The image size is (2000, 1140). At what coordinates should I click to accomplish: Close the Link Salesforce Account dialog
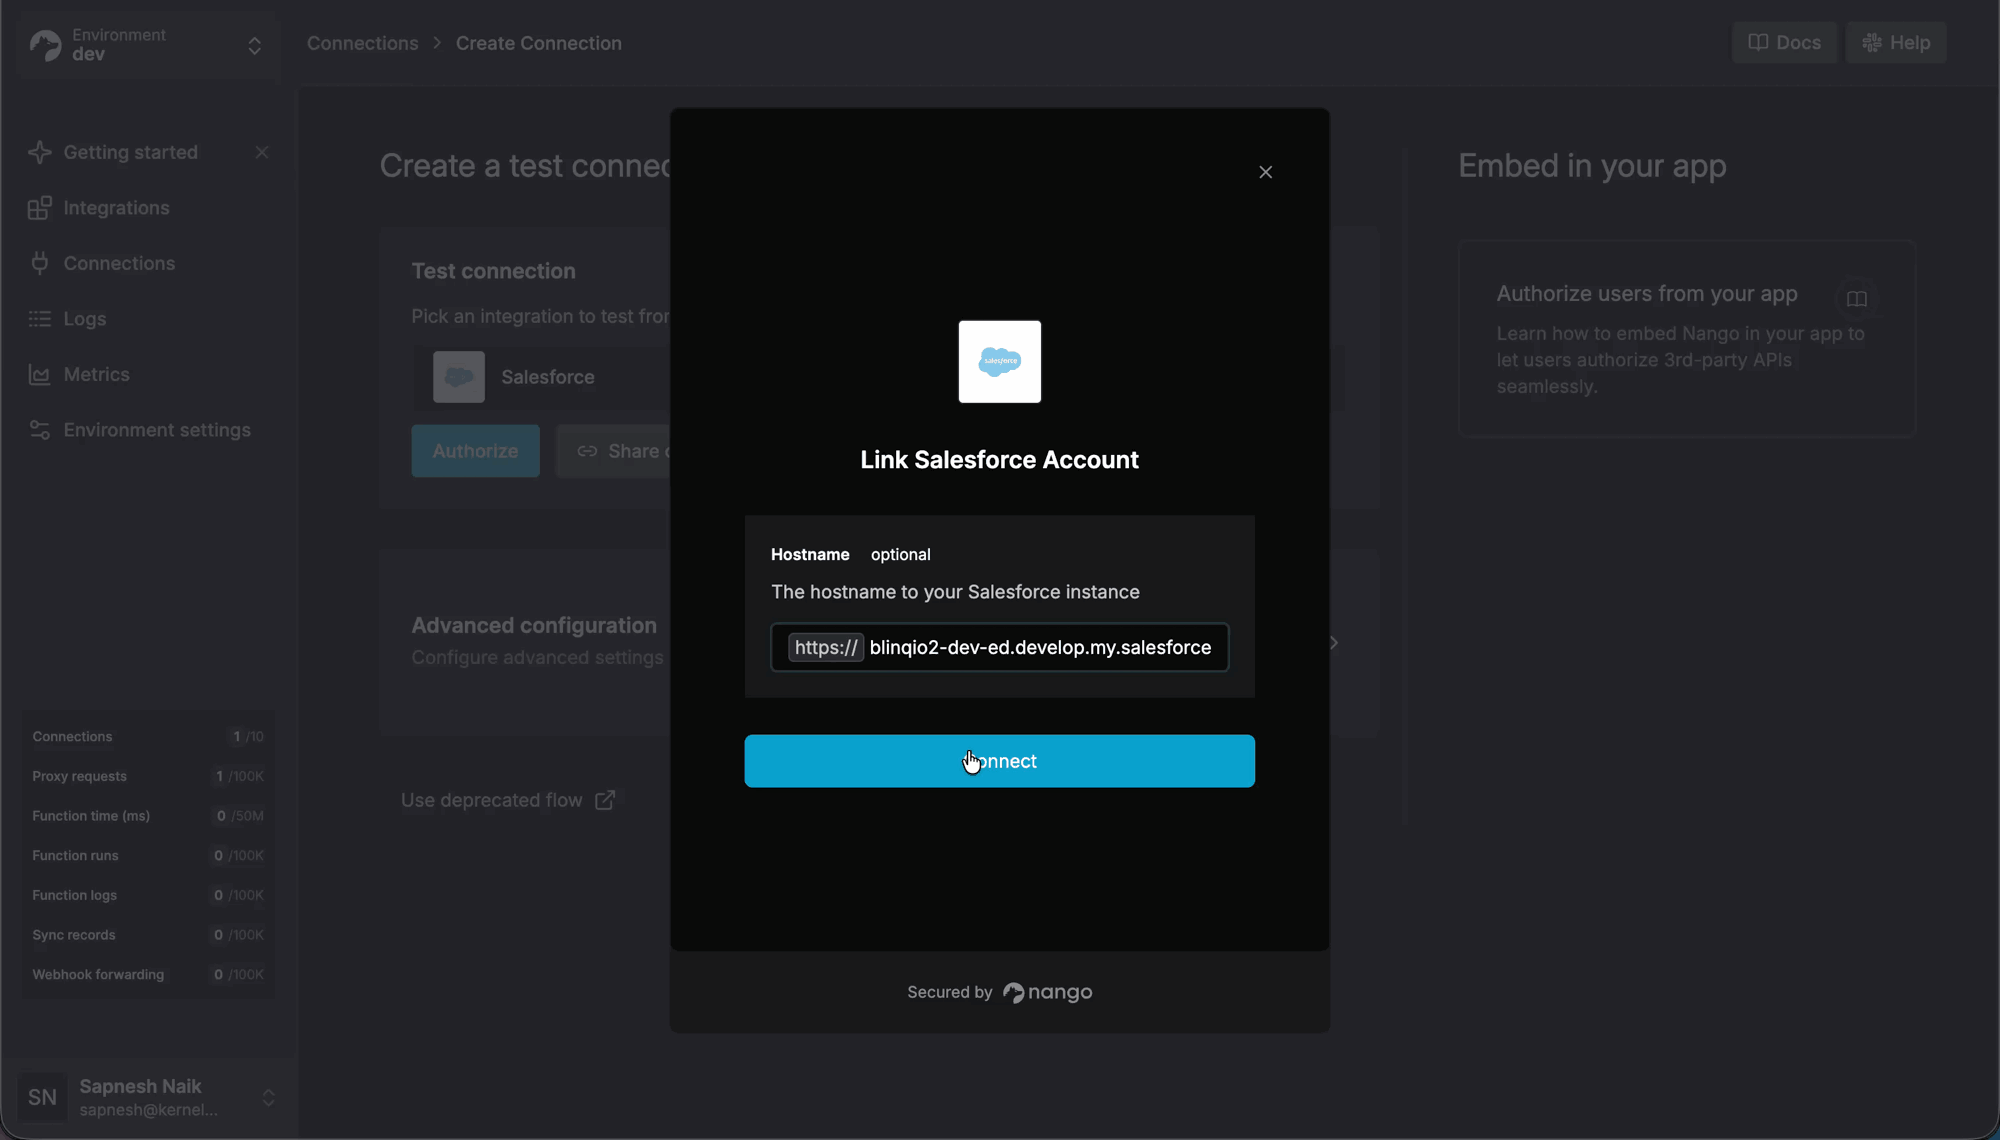(x=1265, y=172)
